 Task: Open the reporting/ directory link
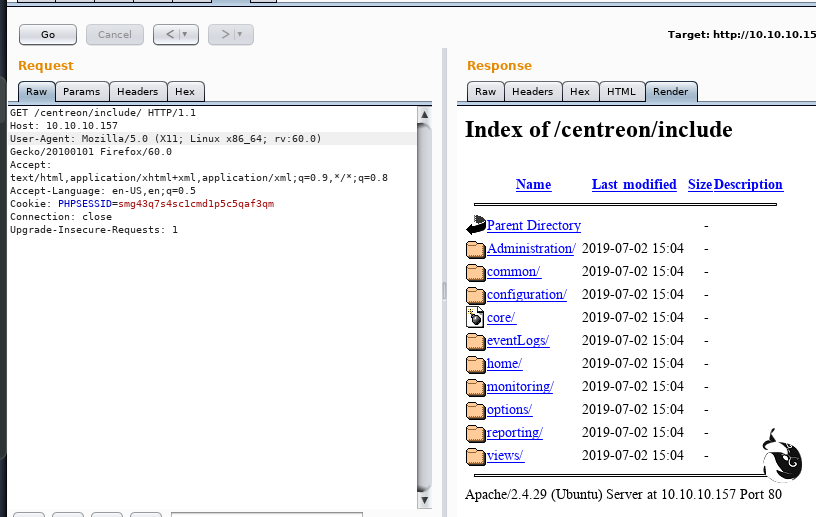click(x=514, y=433)
